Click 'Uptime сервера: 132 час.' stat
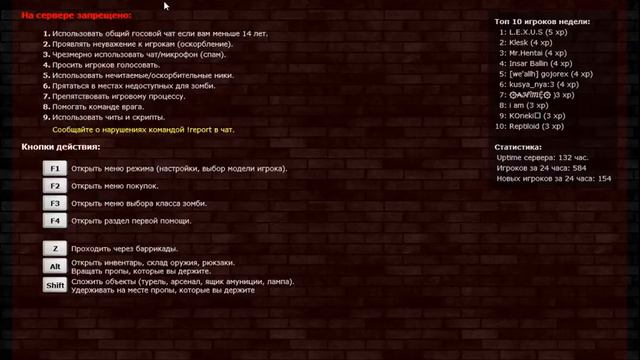 (542, 158)
